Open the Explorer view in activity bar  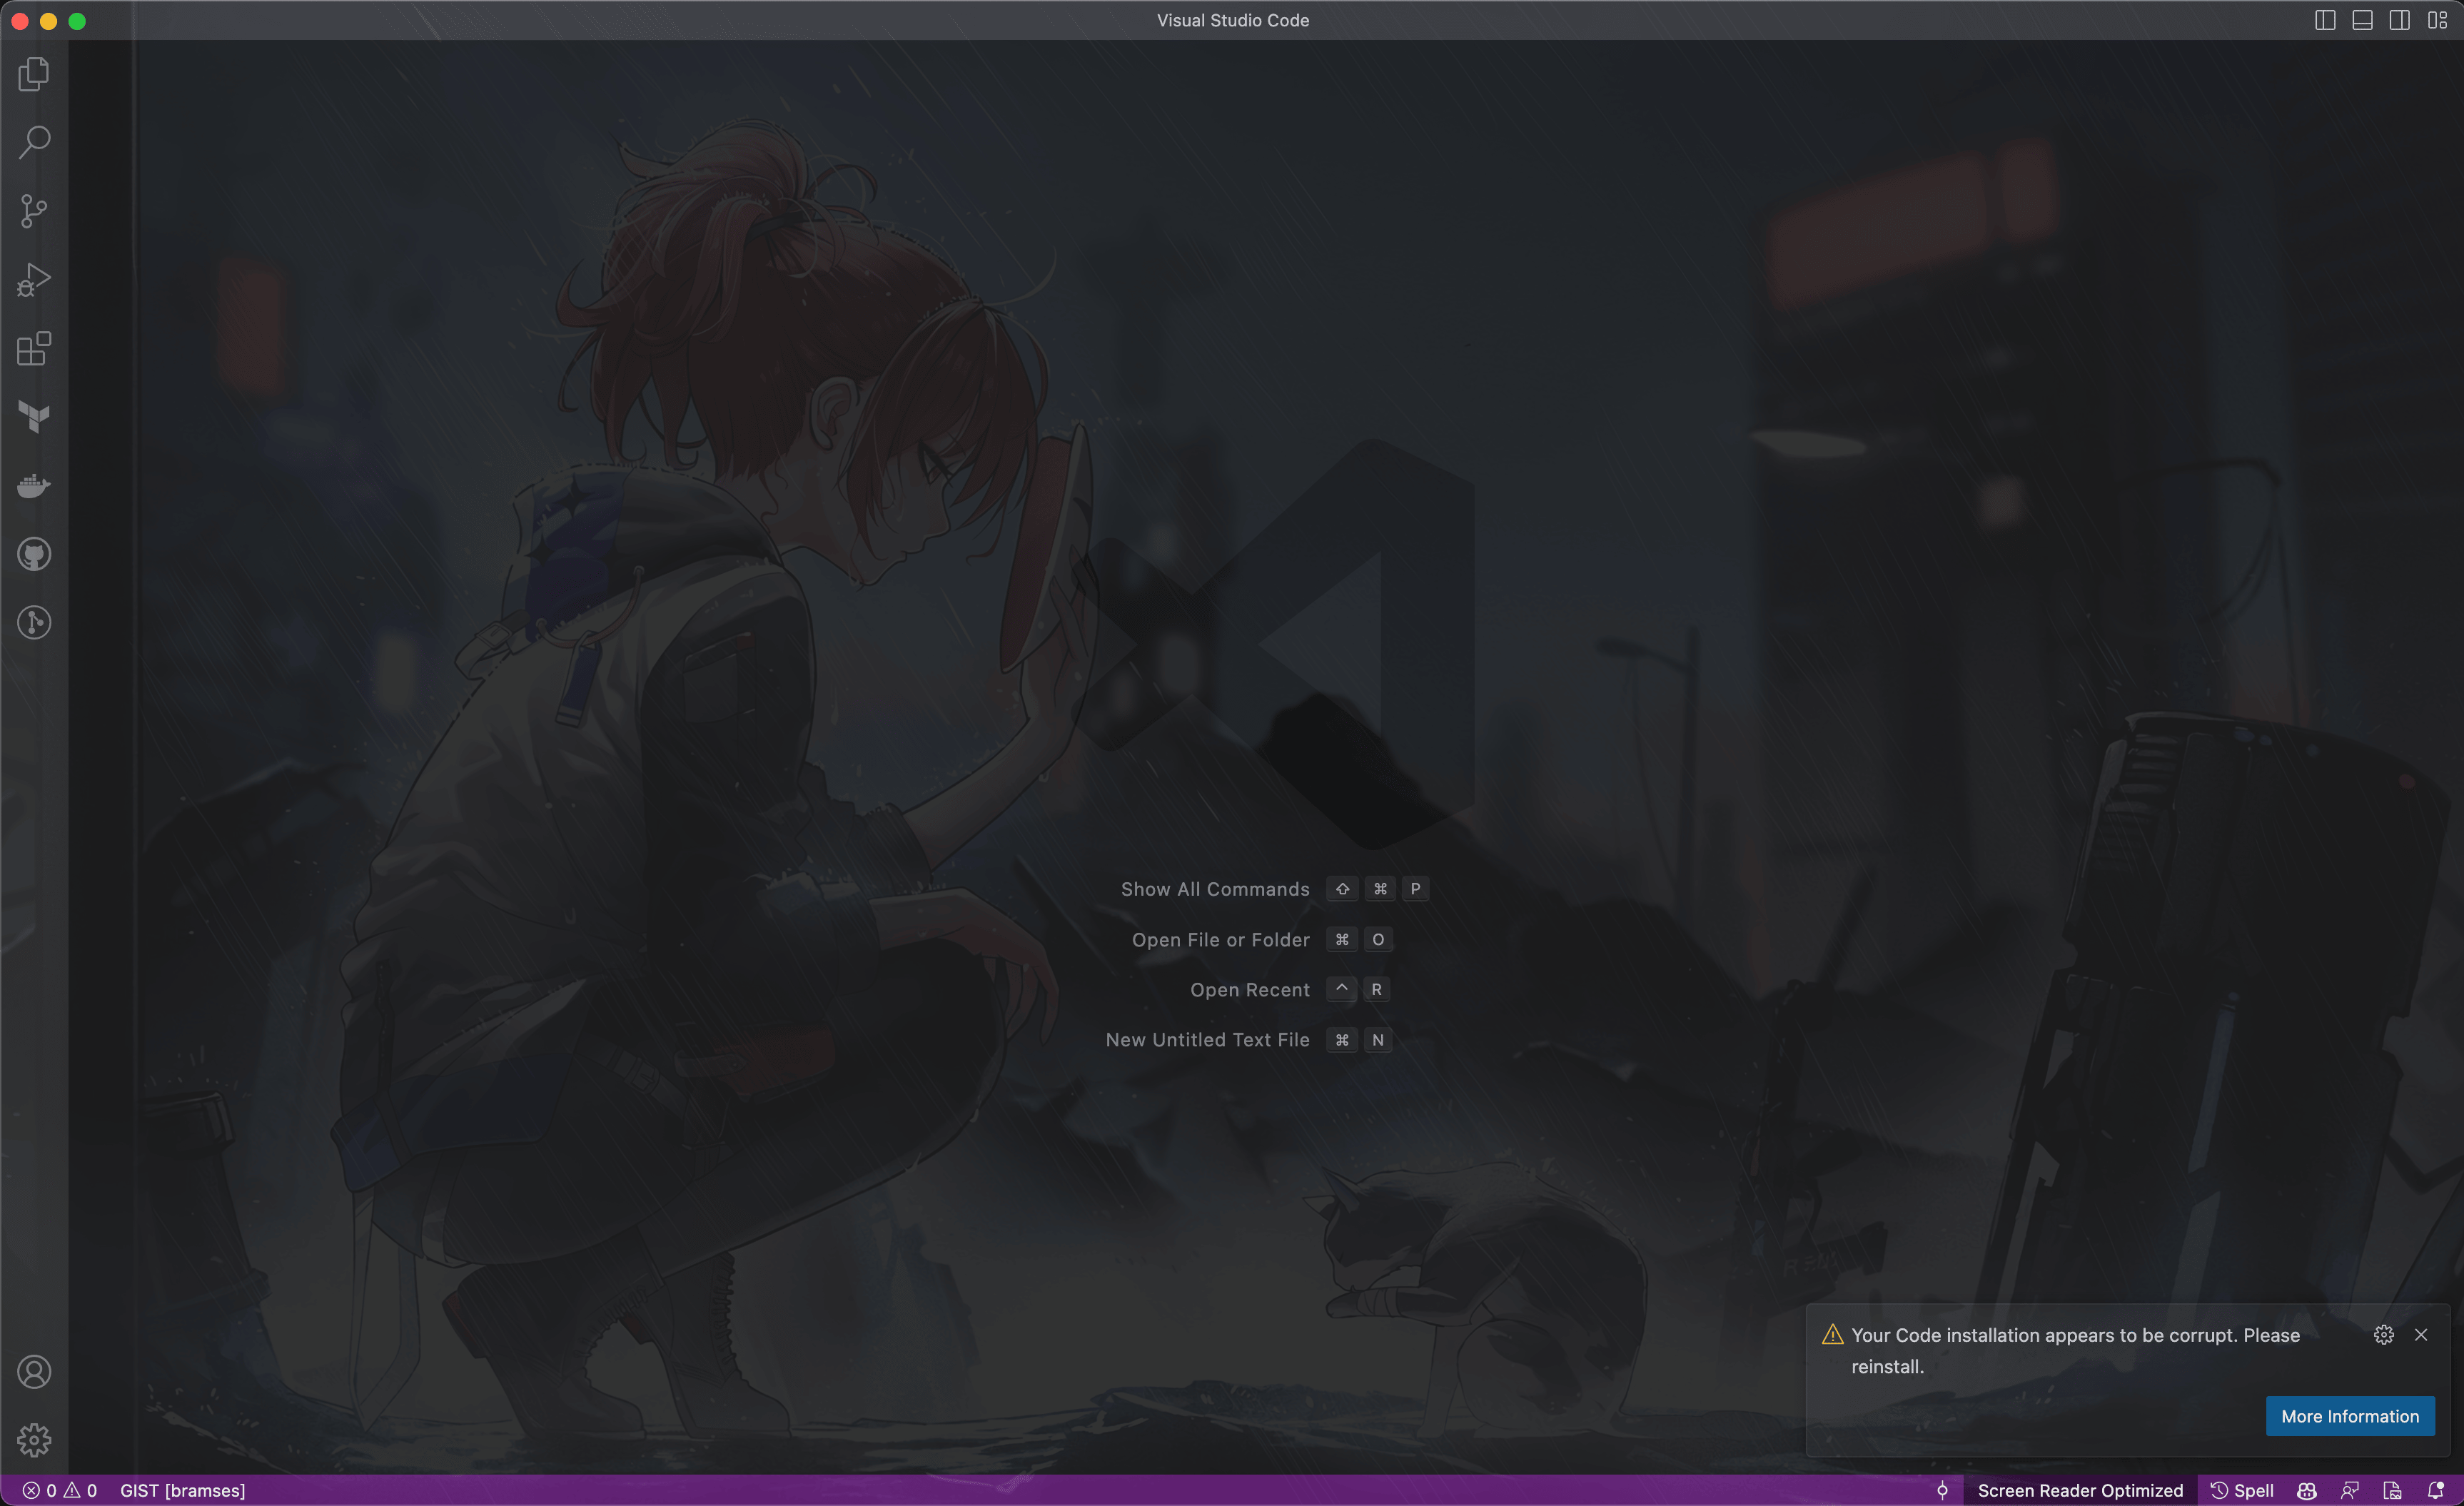(x=34, y=74)
